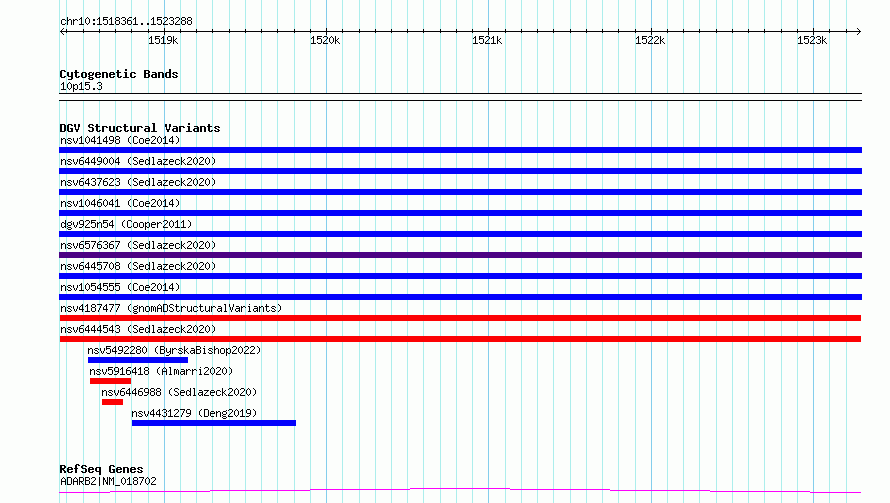Click the blue bar under nsv6437623
890x503 pixels.
pyautogui.click(x=460, y=192)
